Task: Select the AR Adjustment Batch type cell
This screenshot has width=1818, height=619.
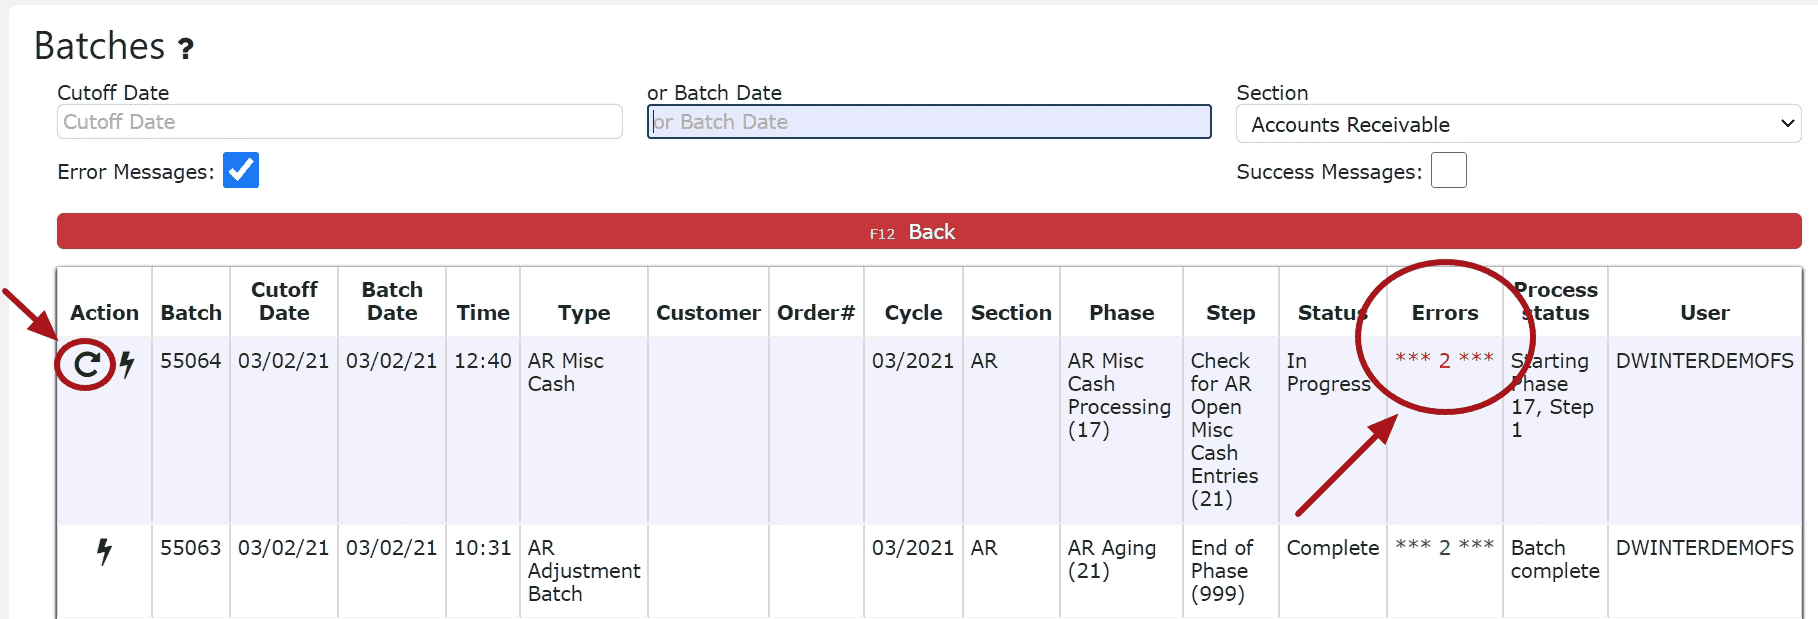Action: click(x=584, y=571)
